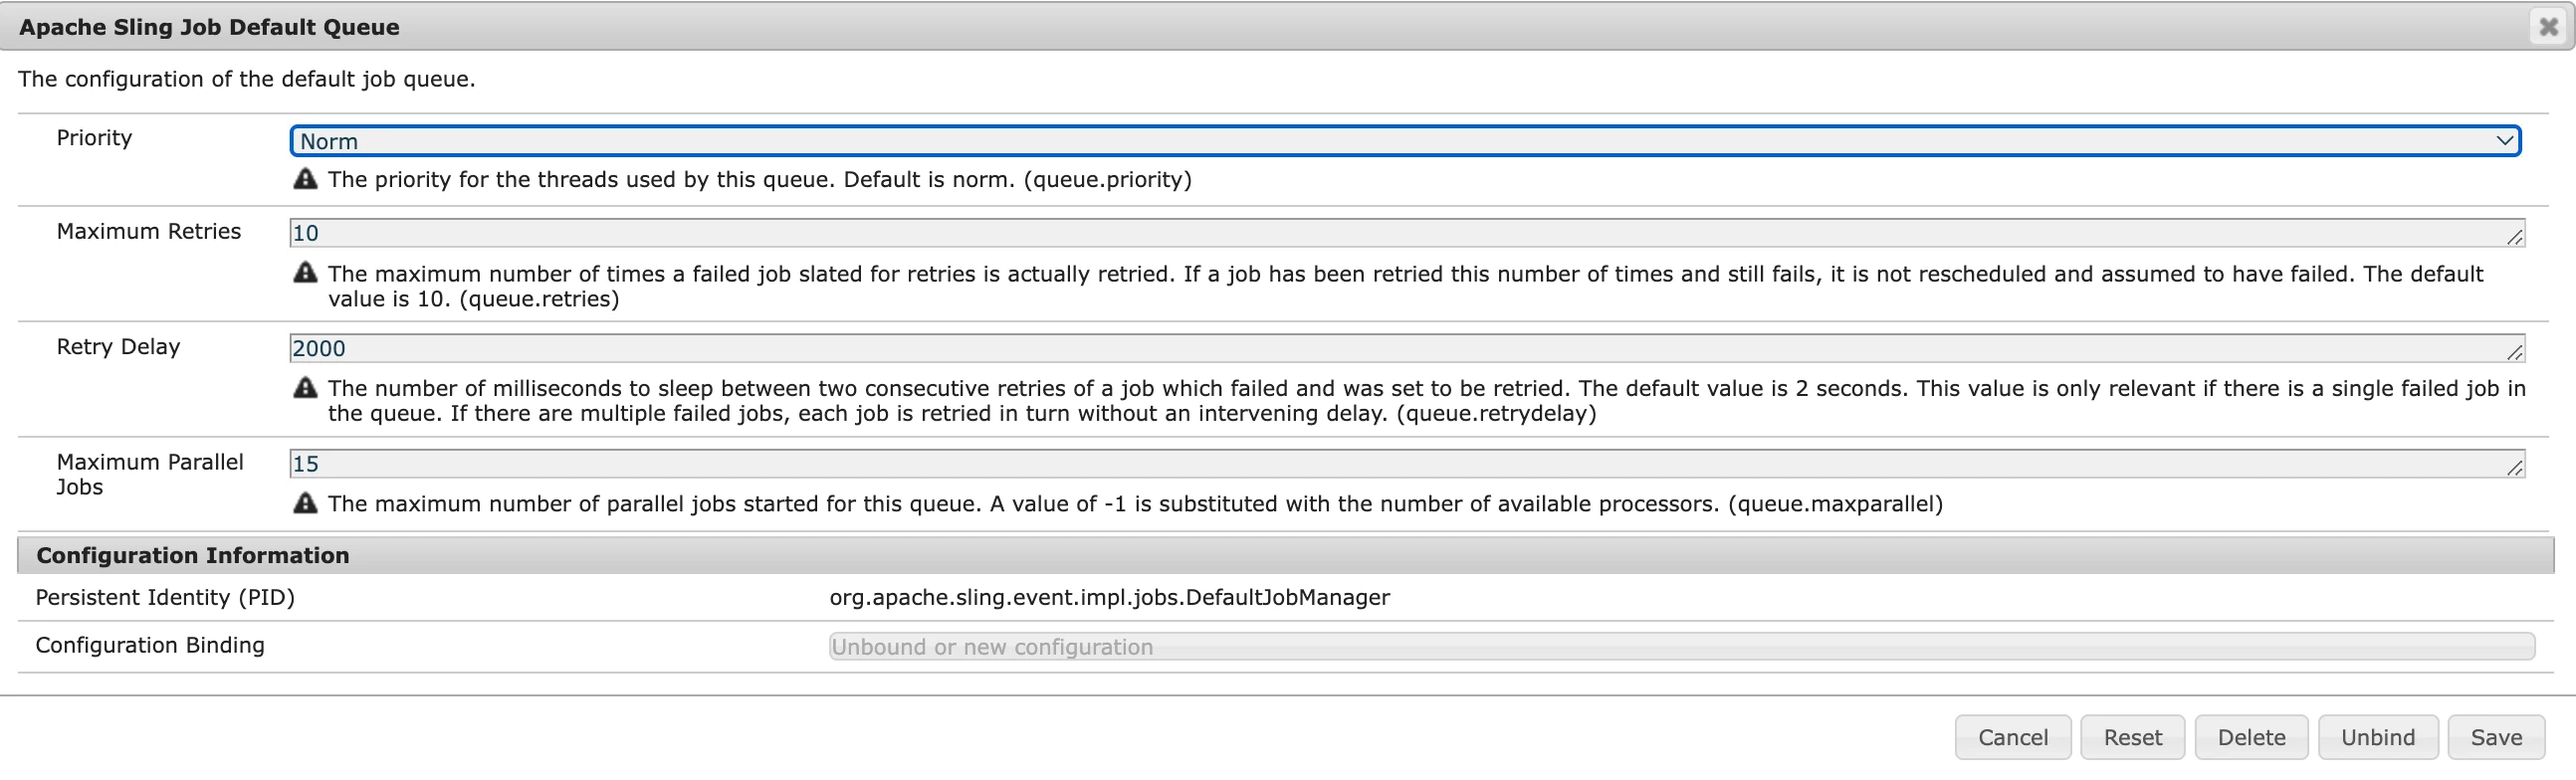Screen dimensions: 2576x780
Task: Focus the Maximum Retries field containing 10
Action: tap(1407, 233)
